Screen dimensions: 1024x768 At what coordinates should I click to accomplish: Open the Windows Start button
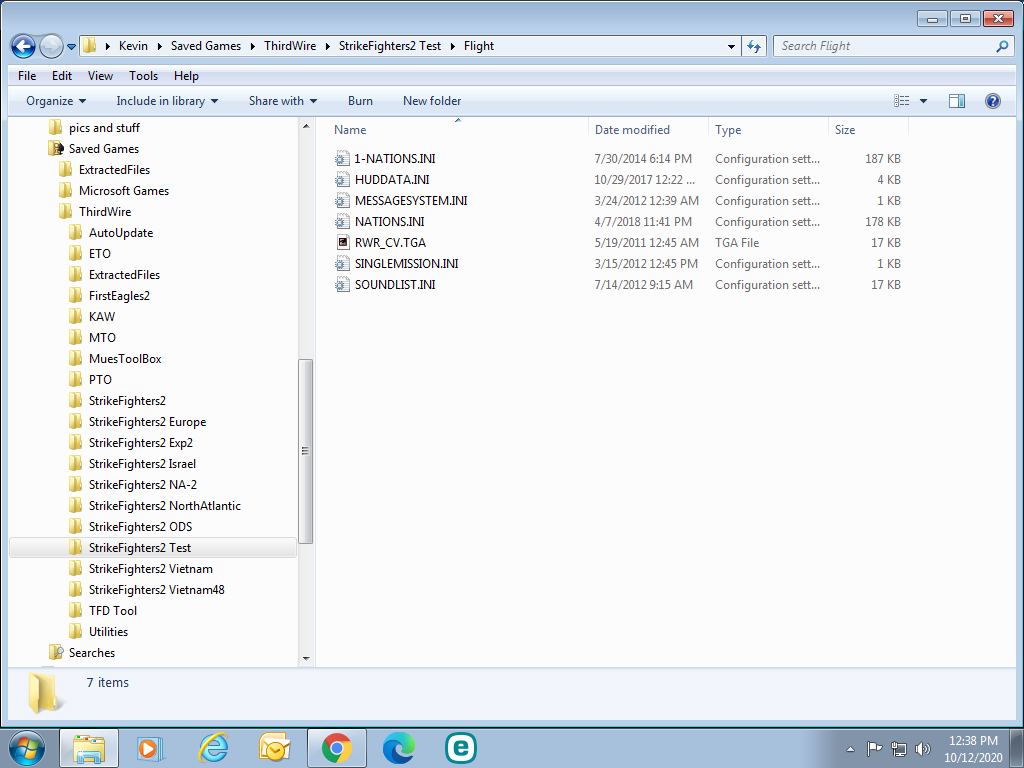tap(27, 748)
